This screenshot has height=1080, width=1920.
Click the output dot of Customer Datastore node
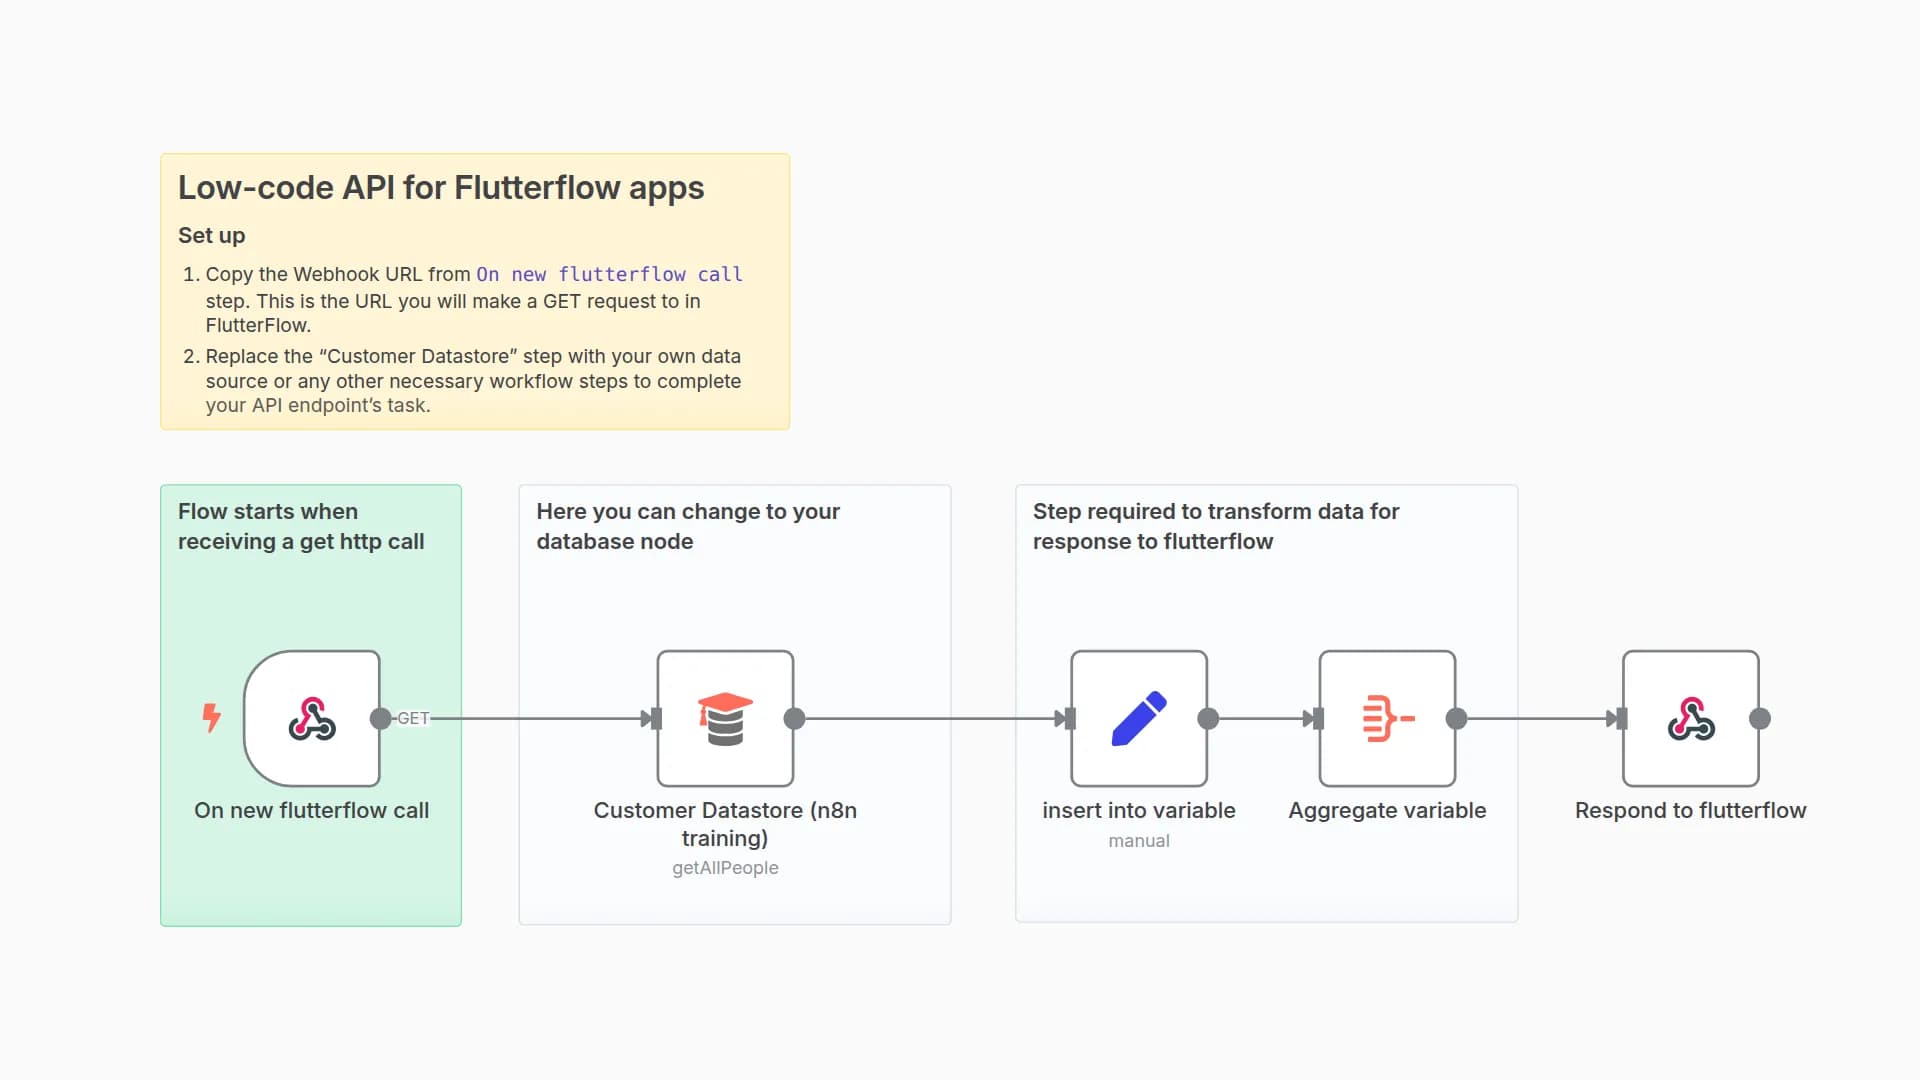[x=796, y=718]
